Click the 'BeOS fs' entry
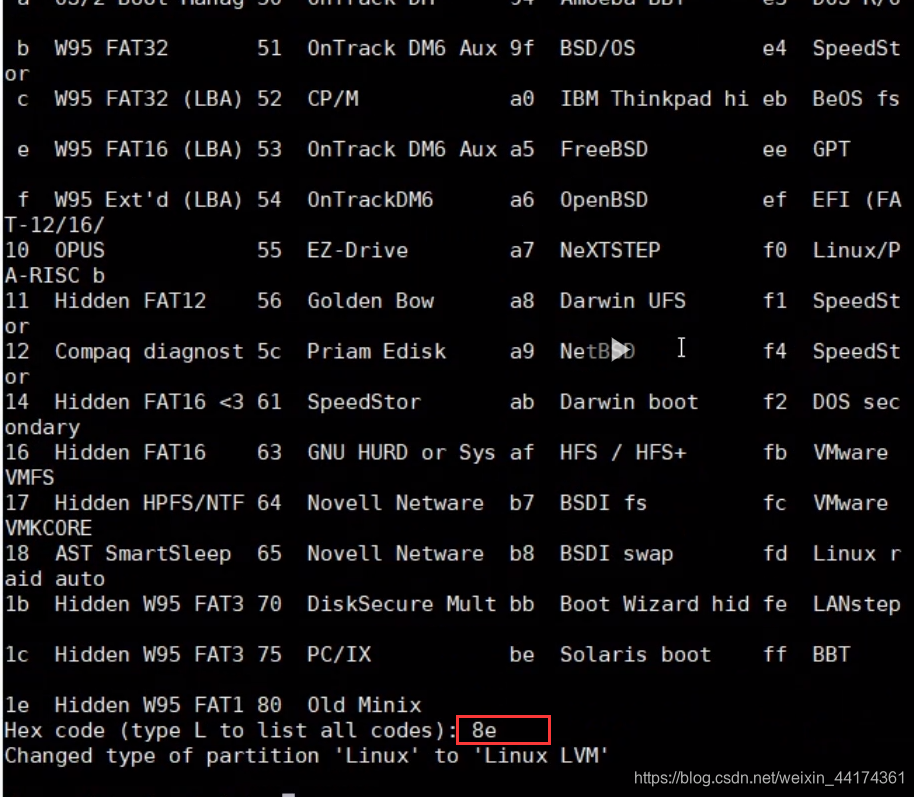The width and height of the screenshot is (914, 797). click(x=856, y=99)
